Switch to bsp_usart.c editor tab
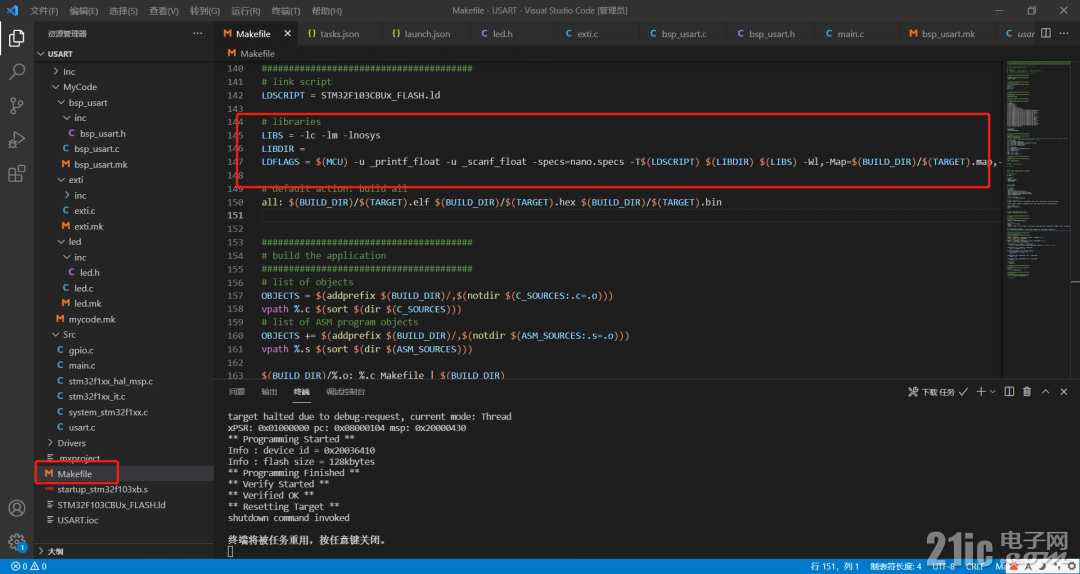The height and width of the screenshot is (574, 1080). click(683, 33)
